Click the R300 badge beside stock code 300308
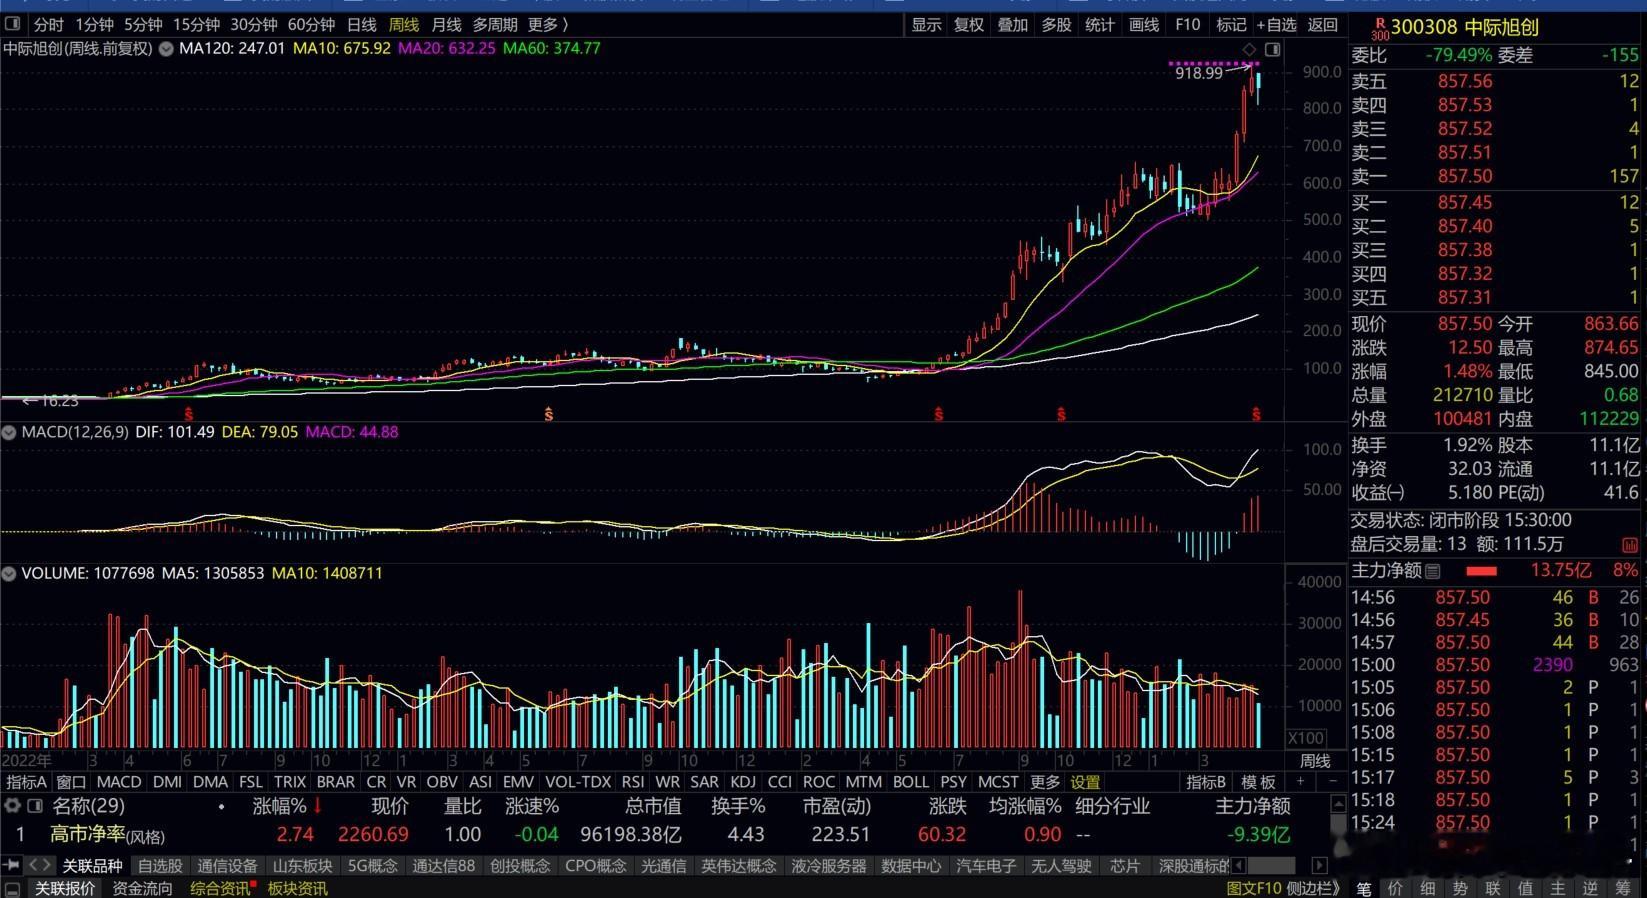This screenshot has height=898, width=1647. [x=1380, y=28]
